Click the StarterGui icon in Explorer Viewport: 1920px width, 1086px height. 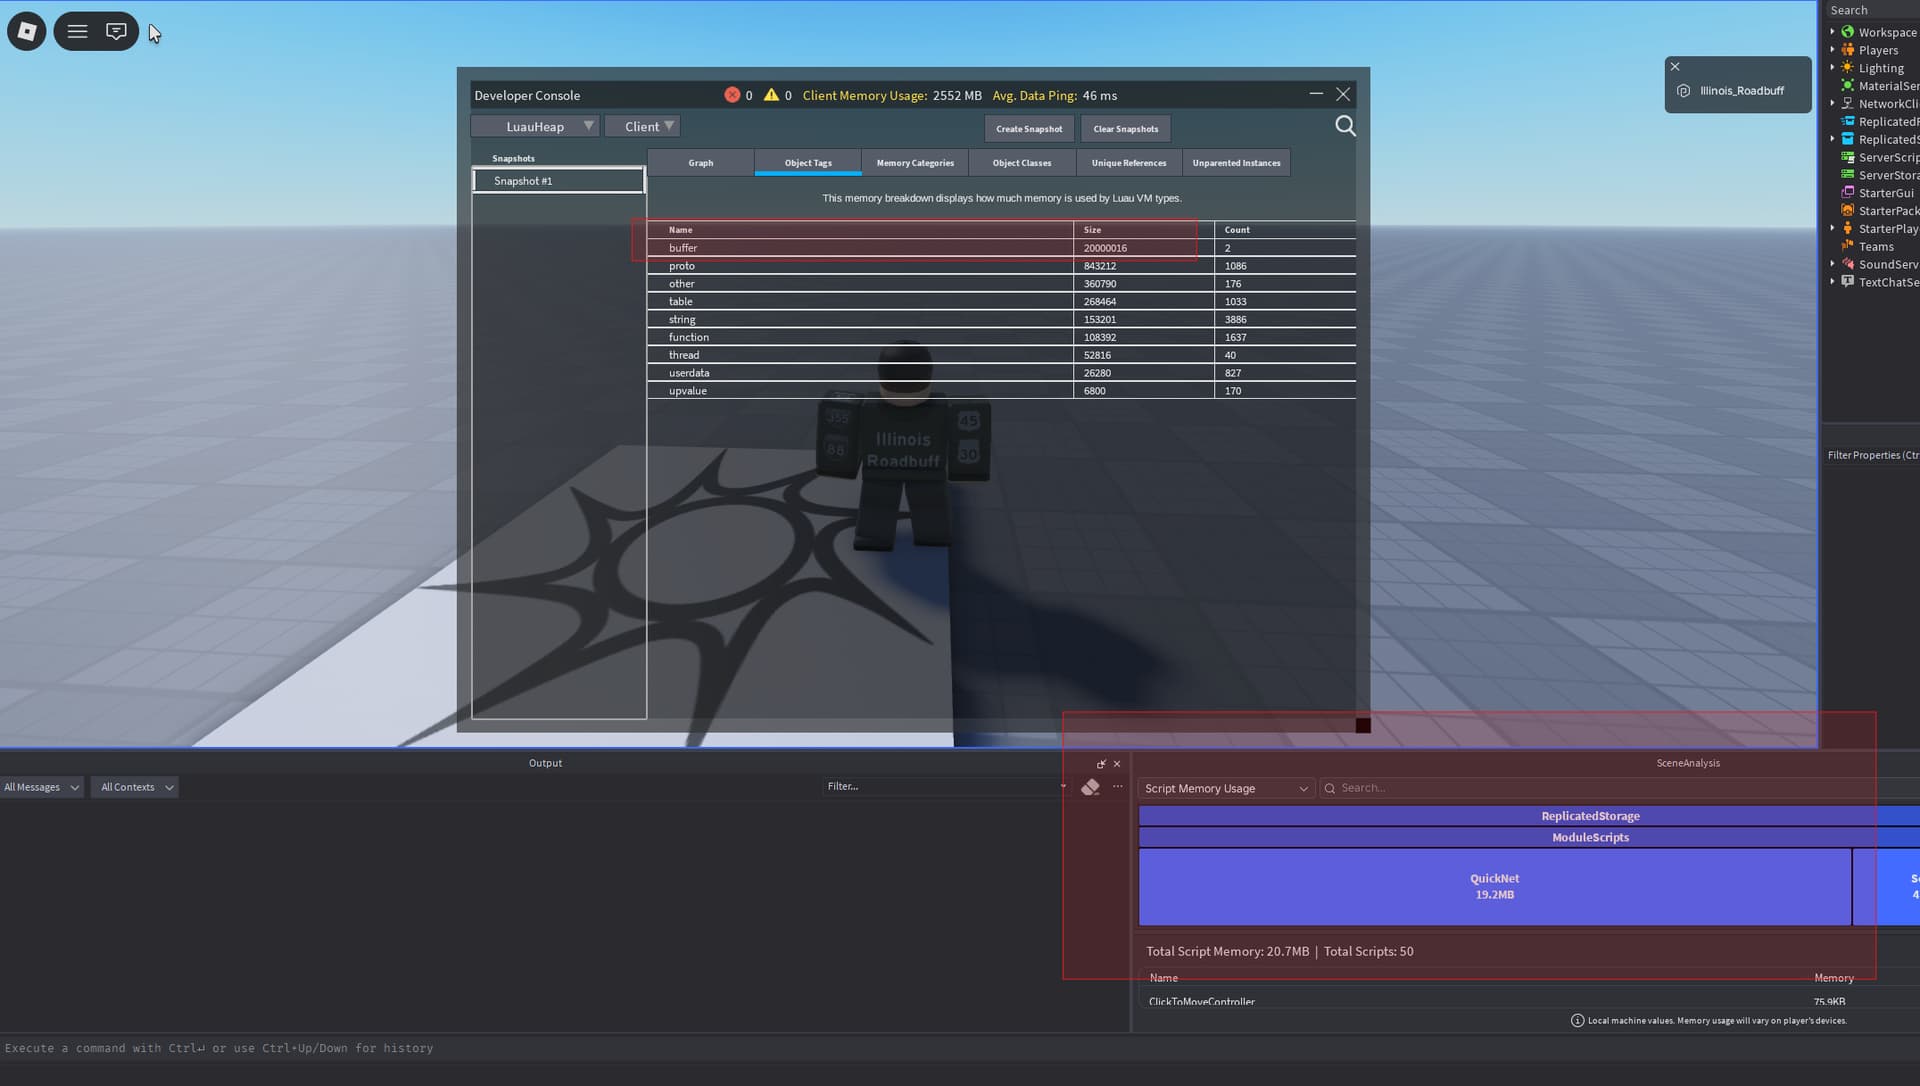(x=1848, y=193)
